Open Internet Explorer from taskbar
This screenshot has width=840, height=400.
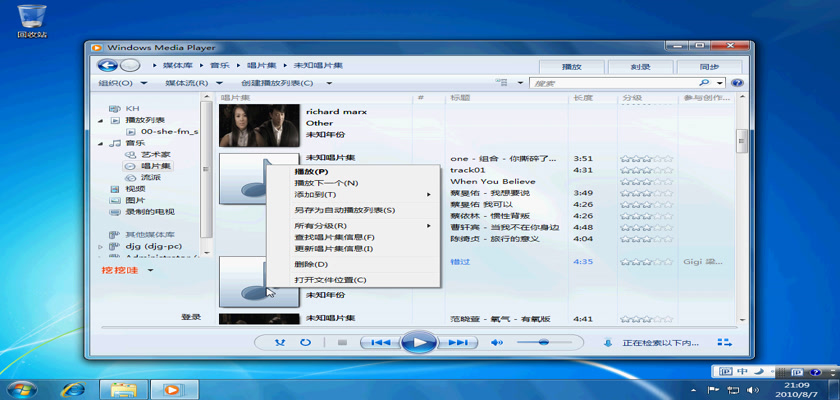coord(72,388)
